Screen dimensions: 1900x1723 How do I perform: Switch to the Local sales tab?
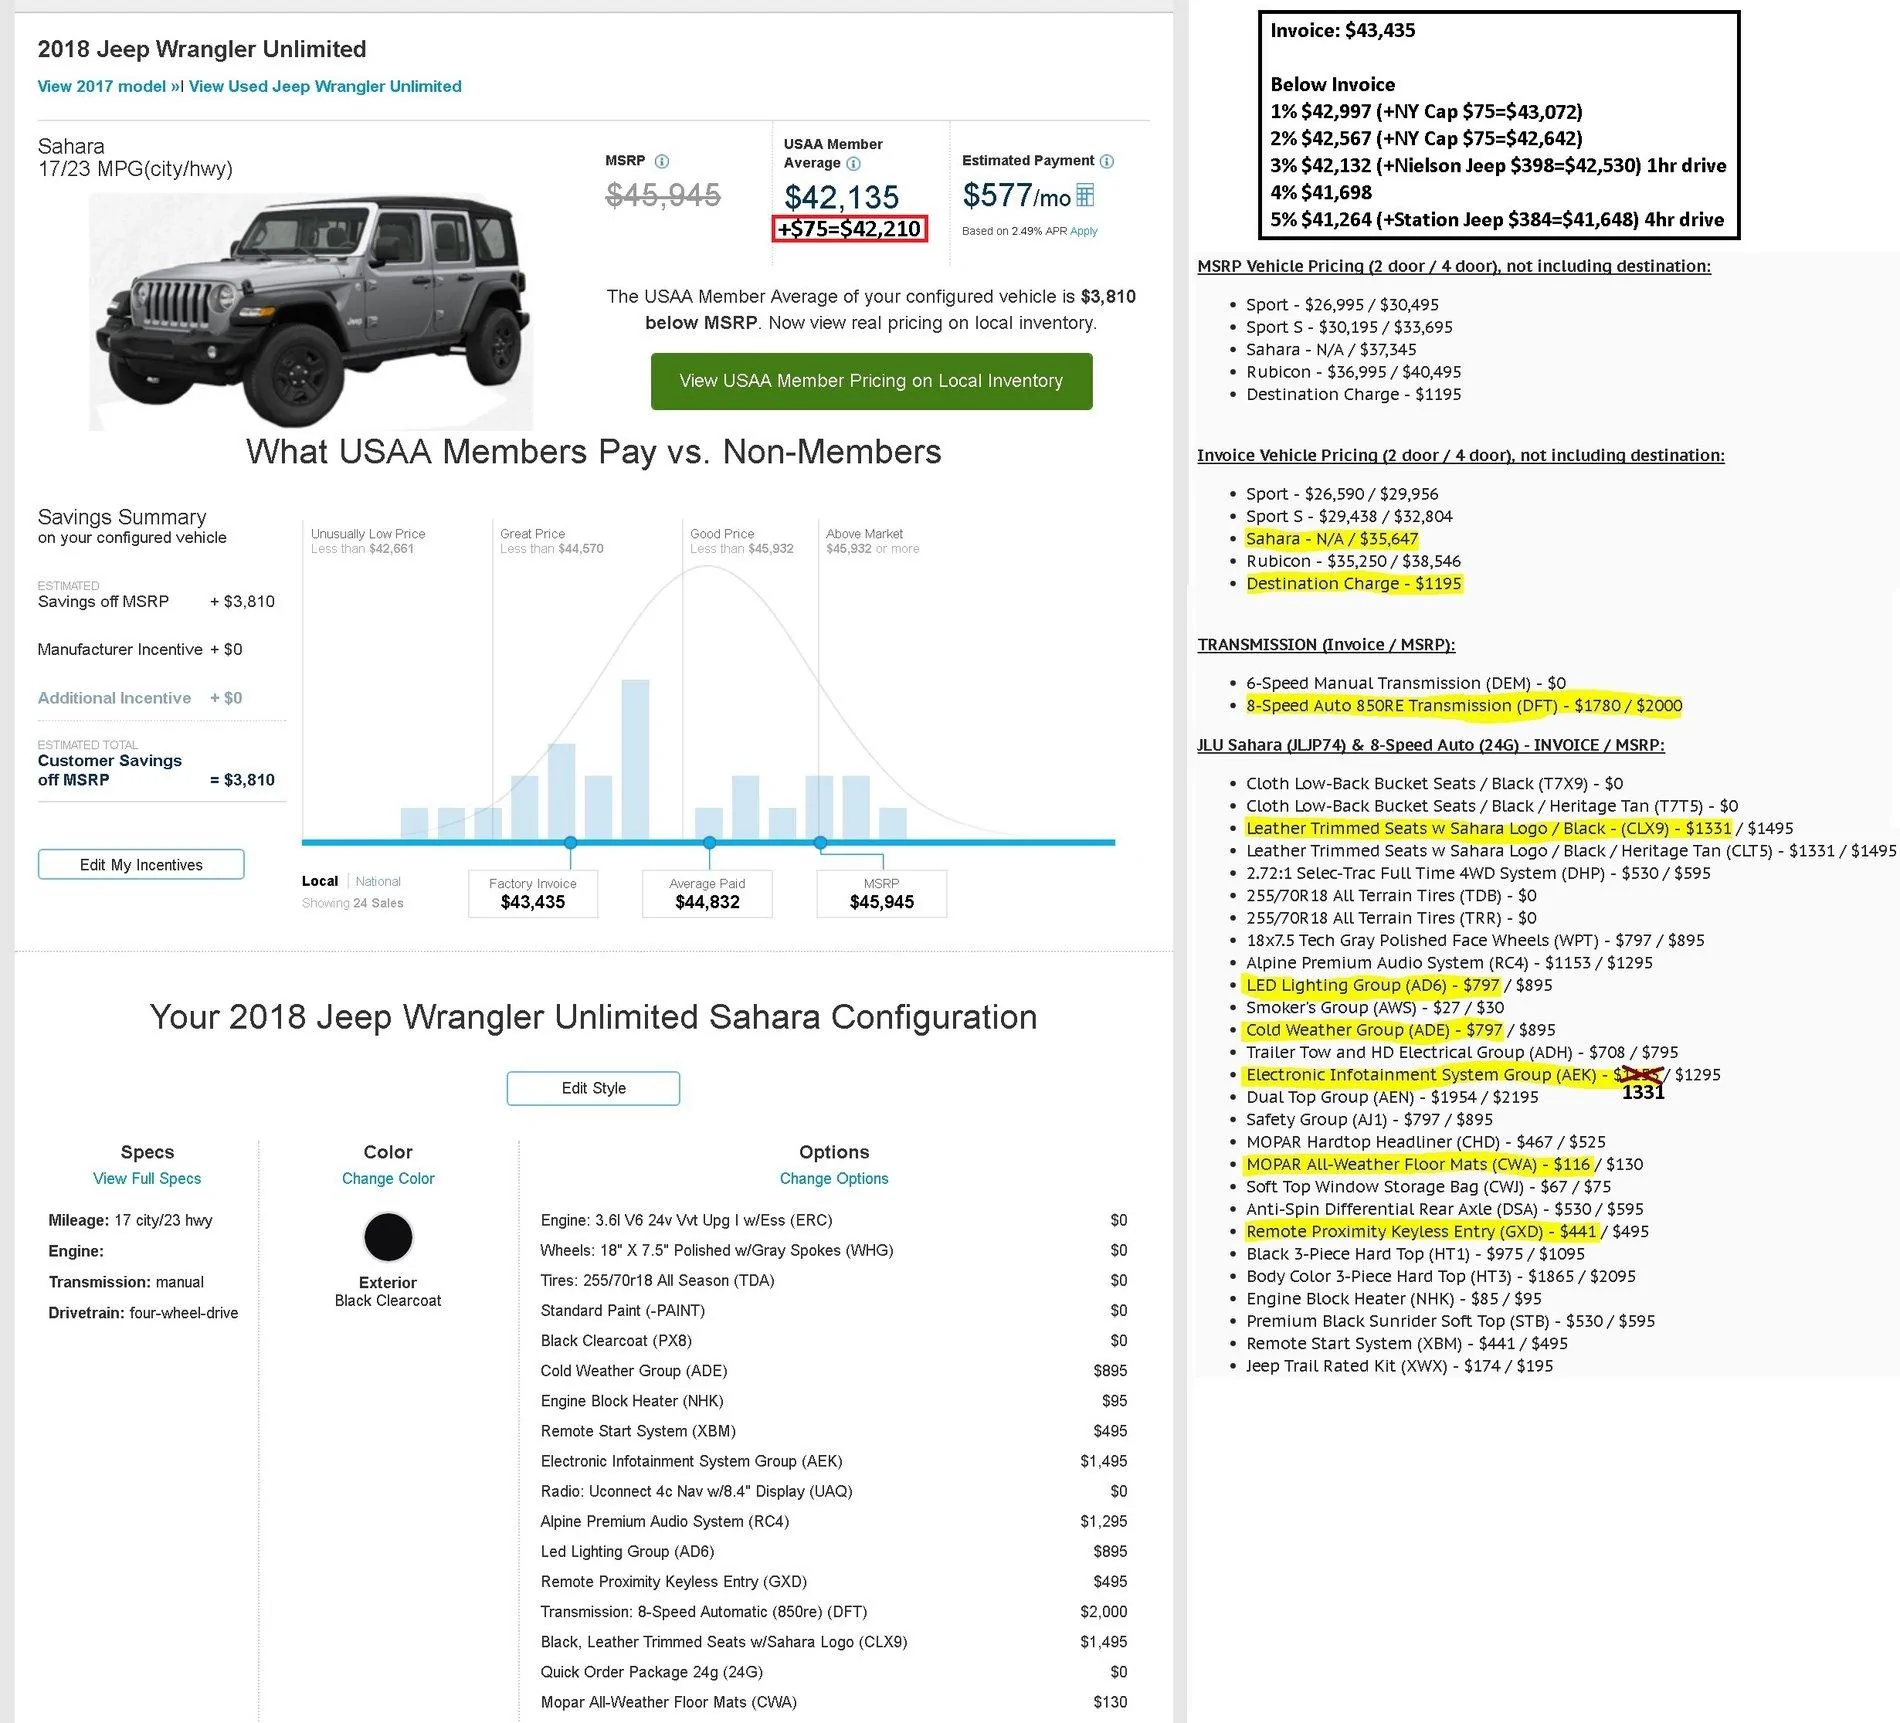(320, 881)
